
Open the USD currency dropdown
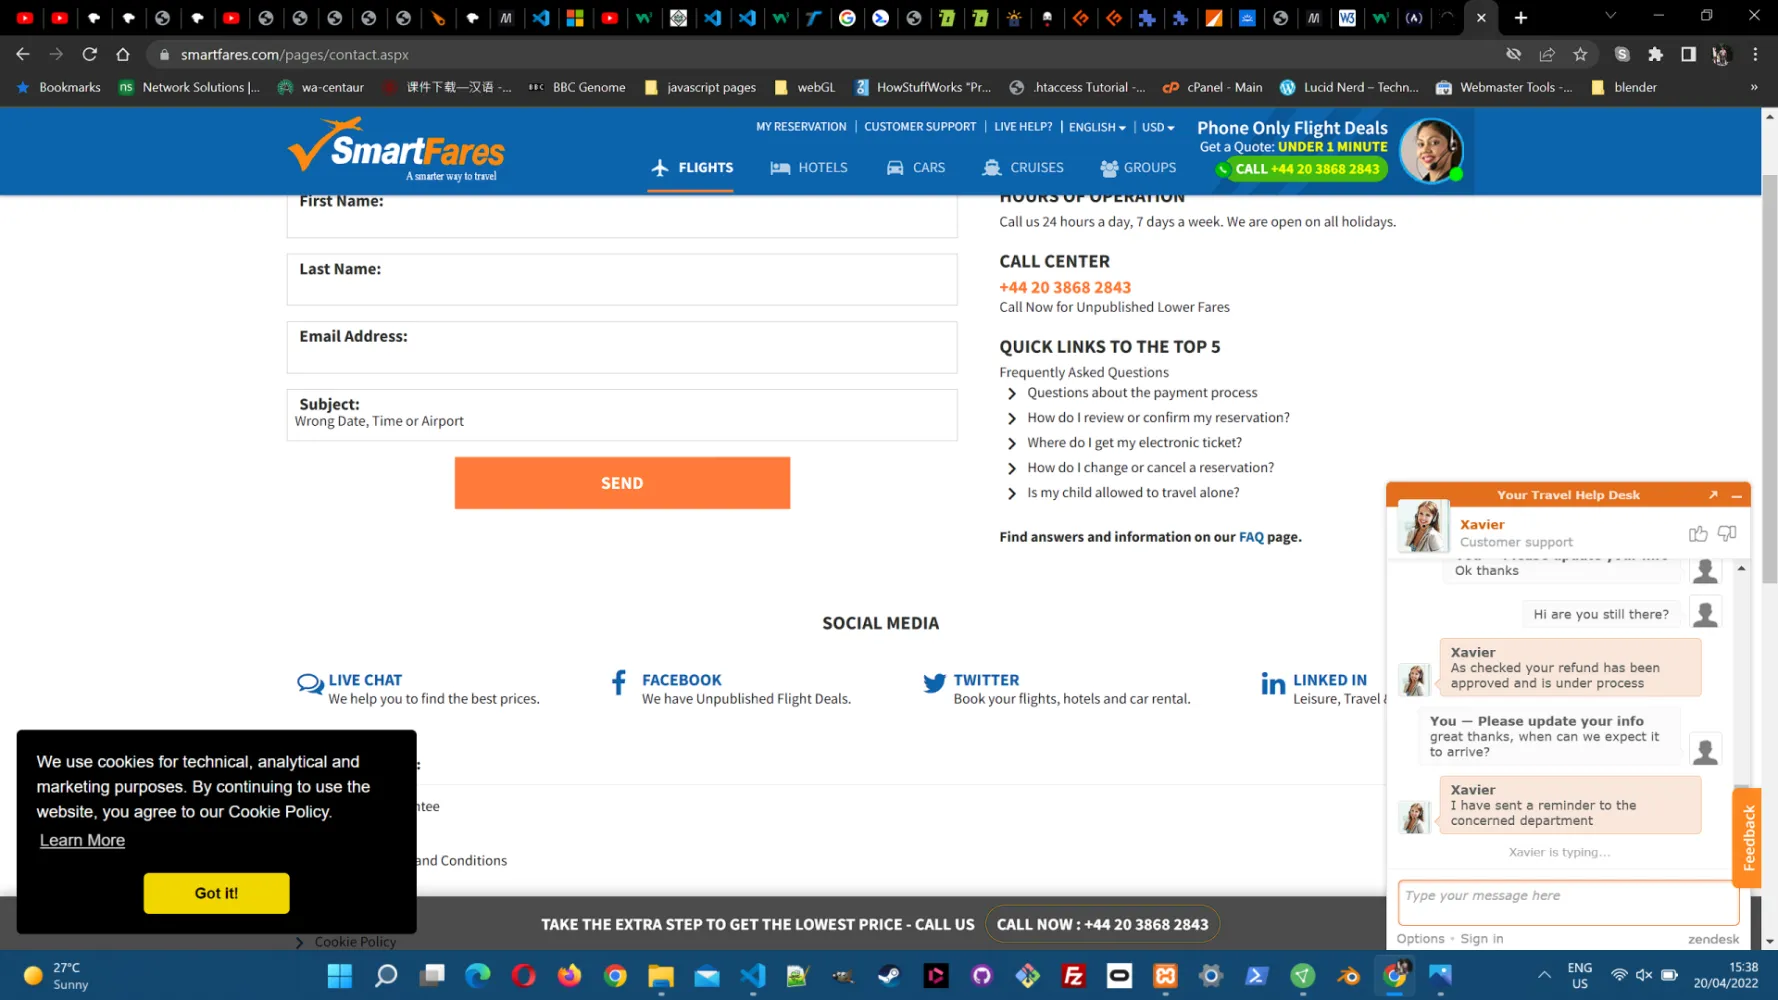pos(1157,127)
